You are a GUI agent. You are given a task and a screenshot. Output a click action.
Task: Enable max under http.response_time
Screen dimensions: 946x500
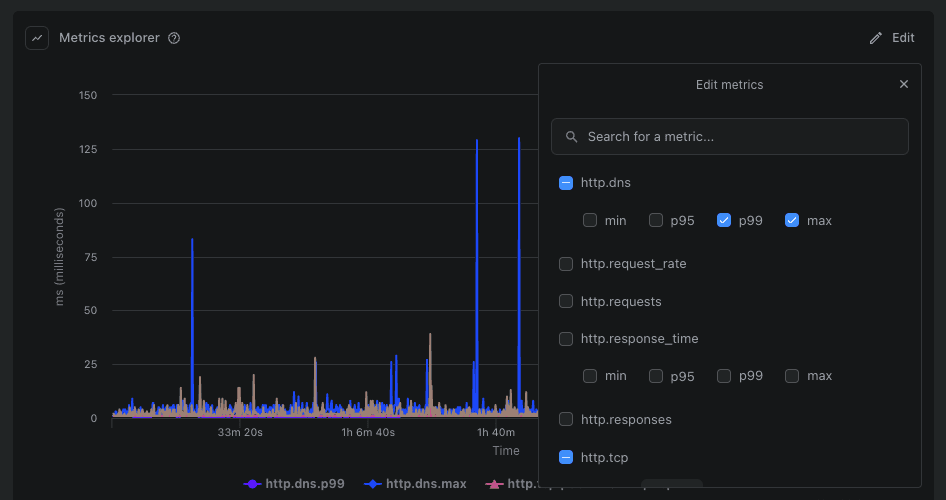click(792, 376)
